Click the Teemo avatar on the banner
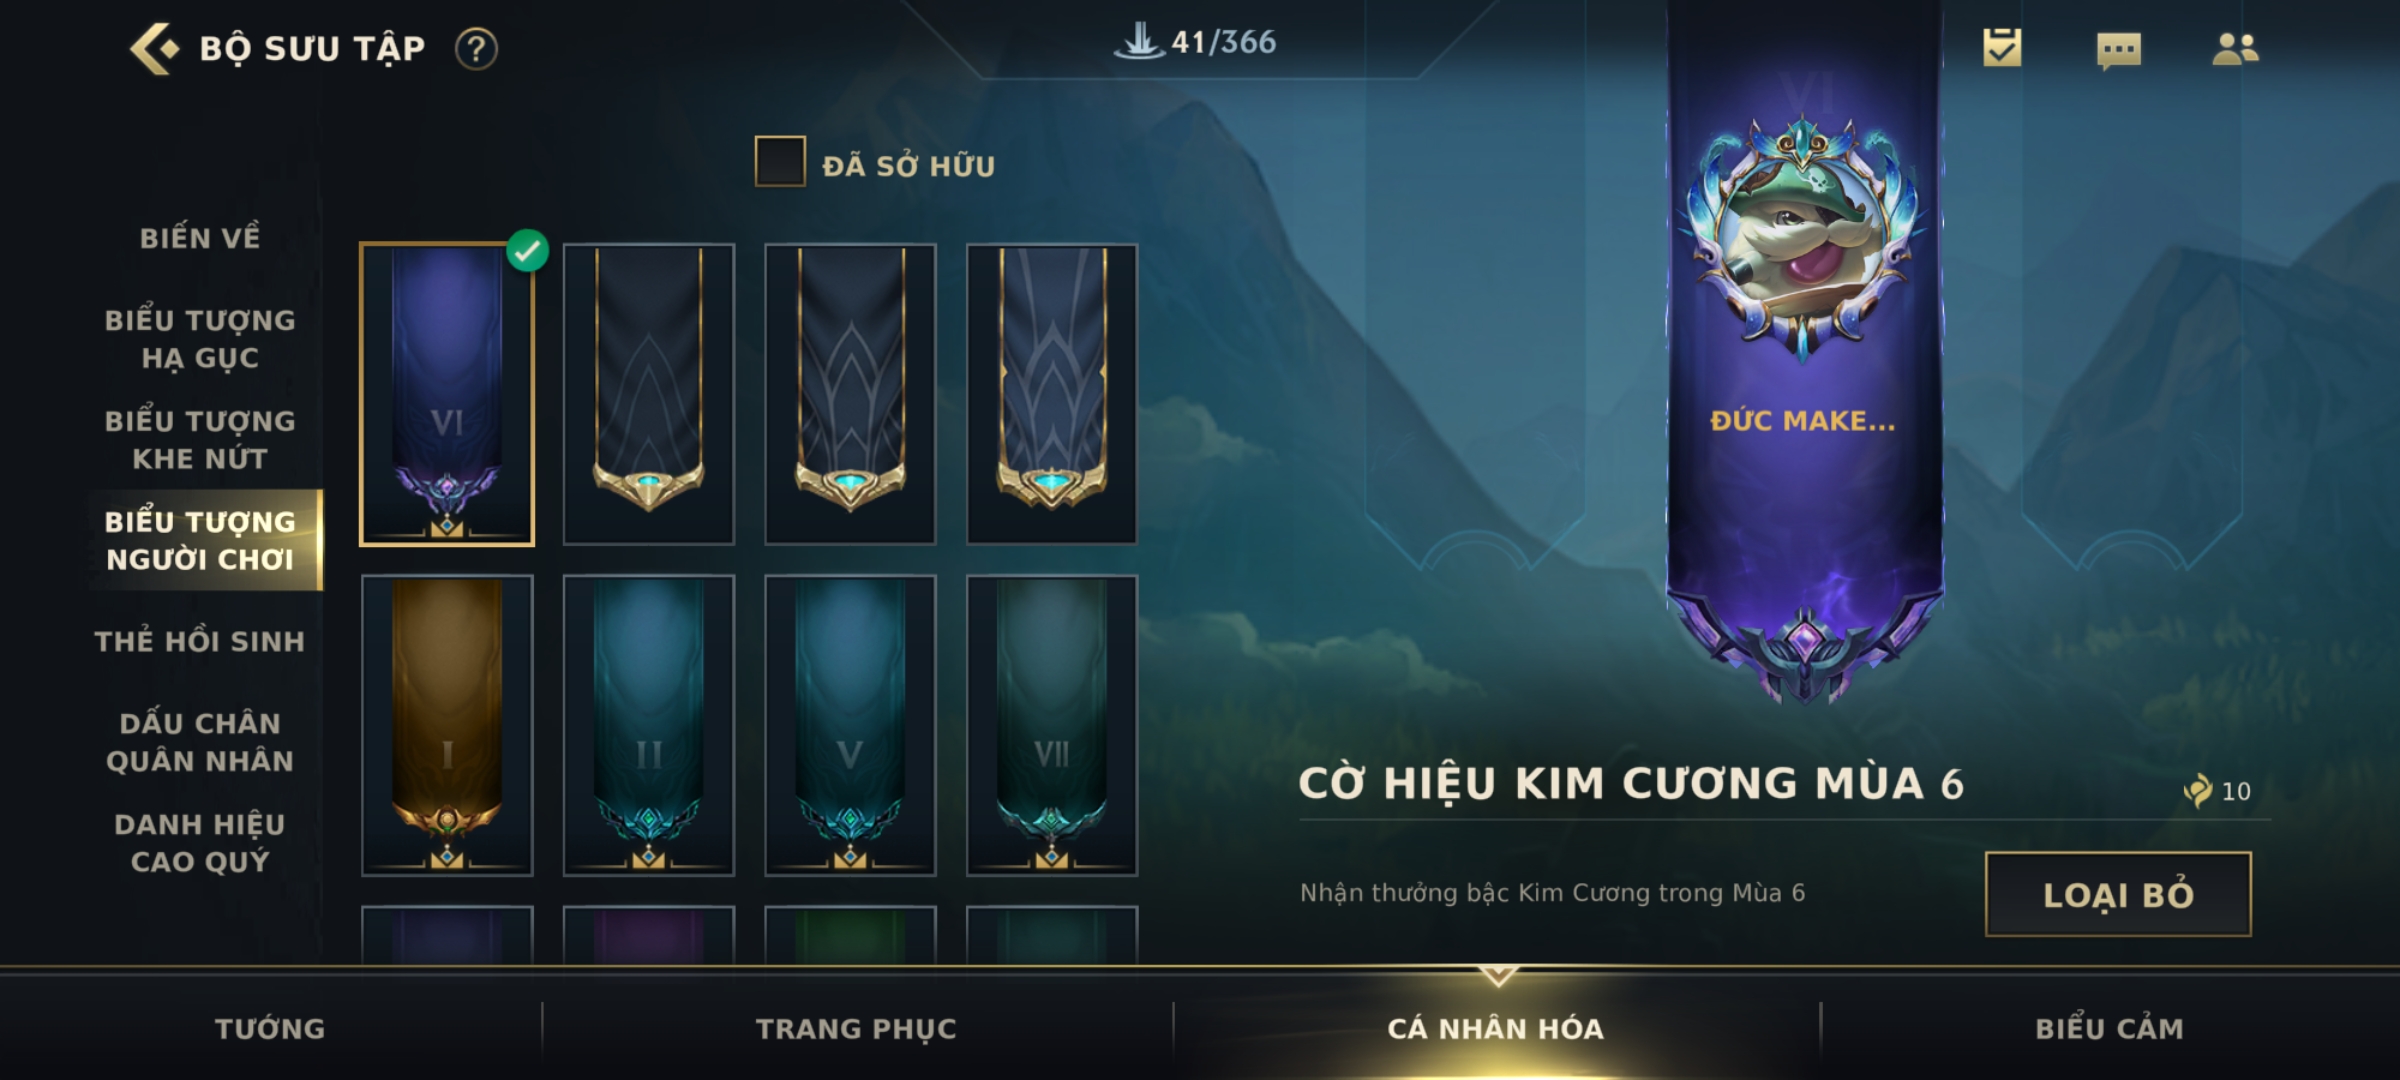The image size is (2400, 1080). (1803, 240)
